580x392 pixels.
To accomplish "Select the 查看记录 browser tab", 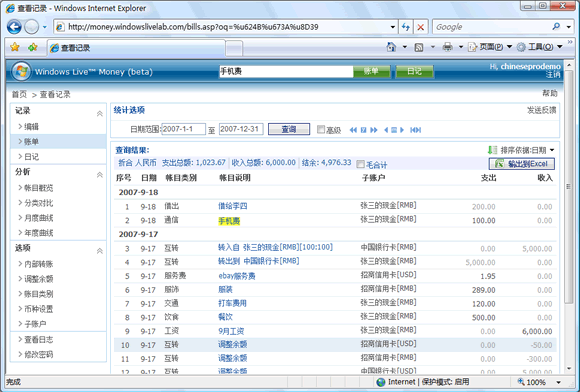I will (x=136, y=48).
